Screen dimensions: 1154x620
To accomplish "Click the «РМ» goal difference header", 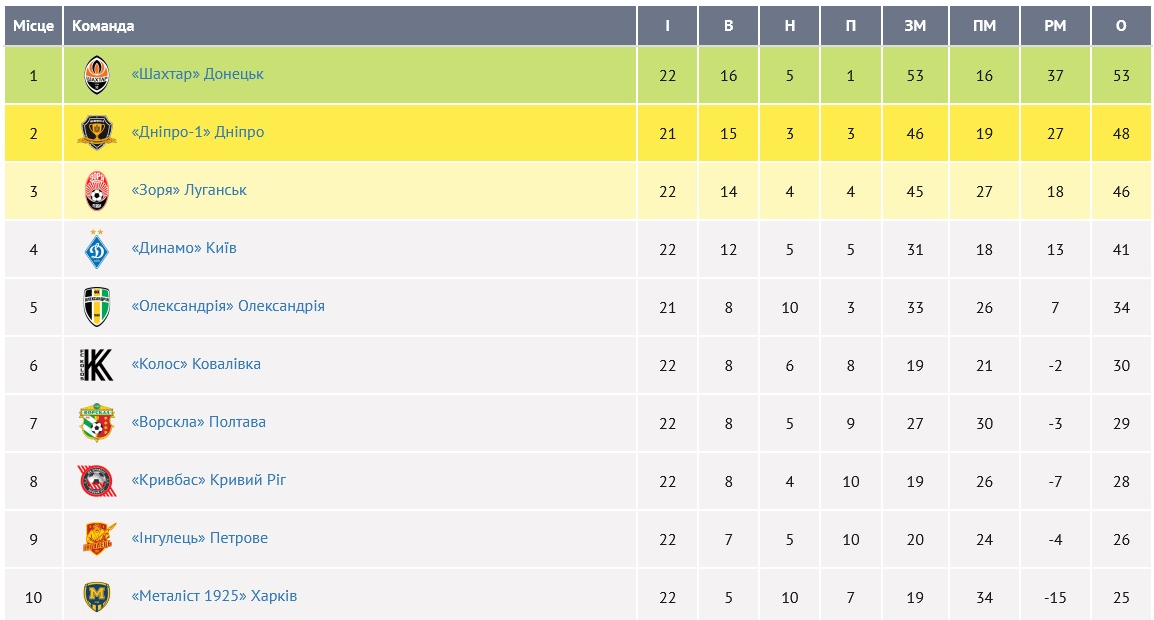I will click(x=1055, y=26).
